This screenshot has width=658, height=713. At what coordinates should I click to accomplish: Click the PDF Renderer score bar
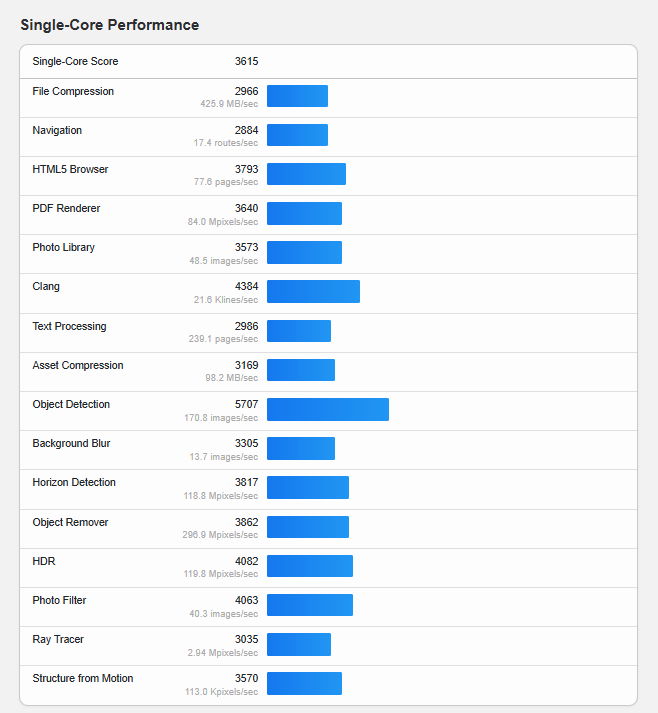(x=304, y=213)
